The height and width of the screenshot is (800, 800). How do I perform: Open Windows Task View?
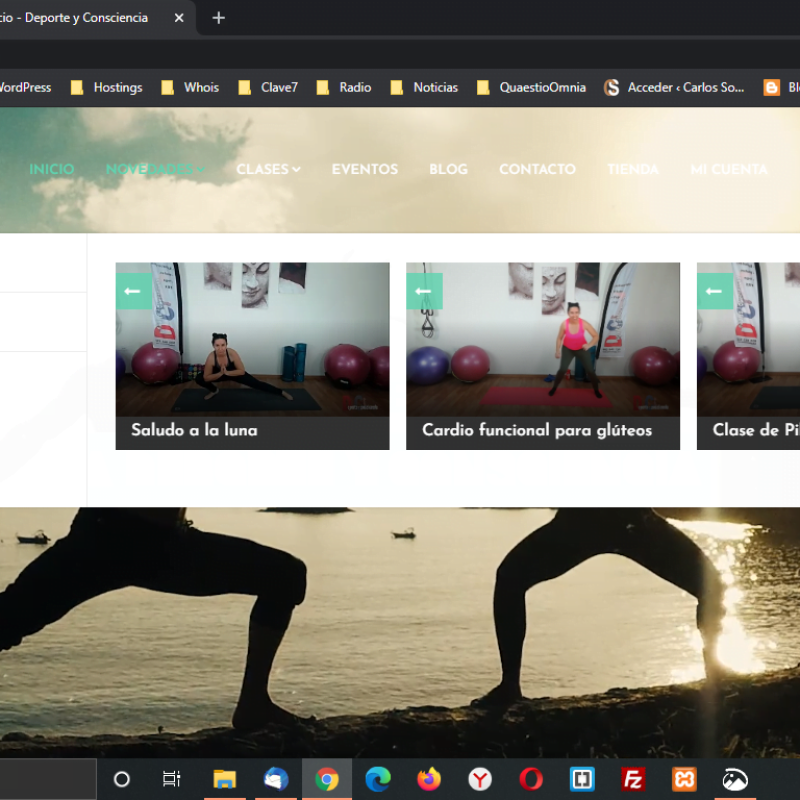click(172, 779)
